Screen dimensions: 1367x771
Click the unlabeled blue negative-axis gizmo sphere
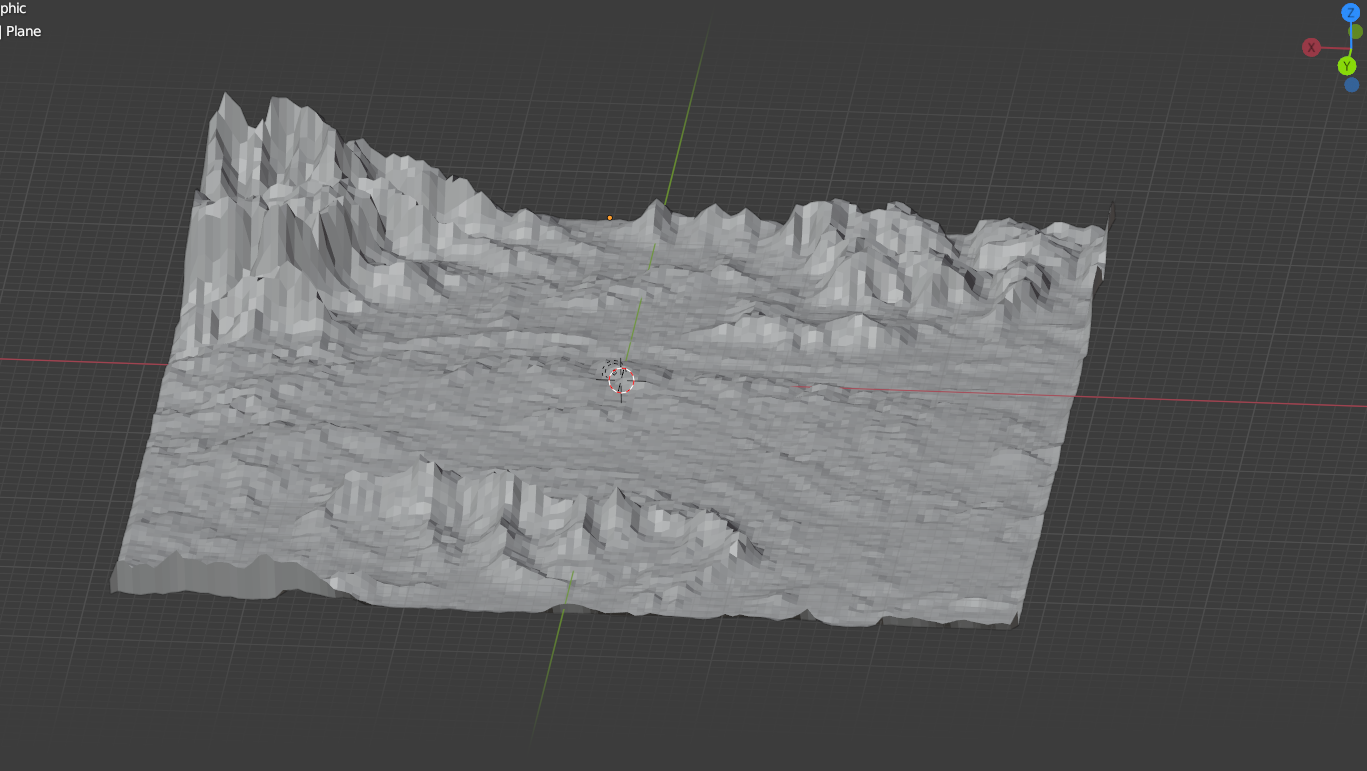coord(1351,85)
